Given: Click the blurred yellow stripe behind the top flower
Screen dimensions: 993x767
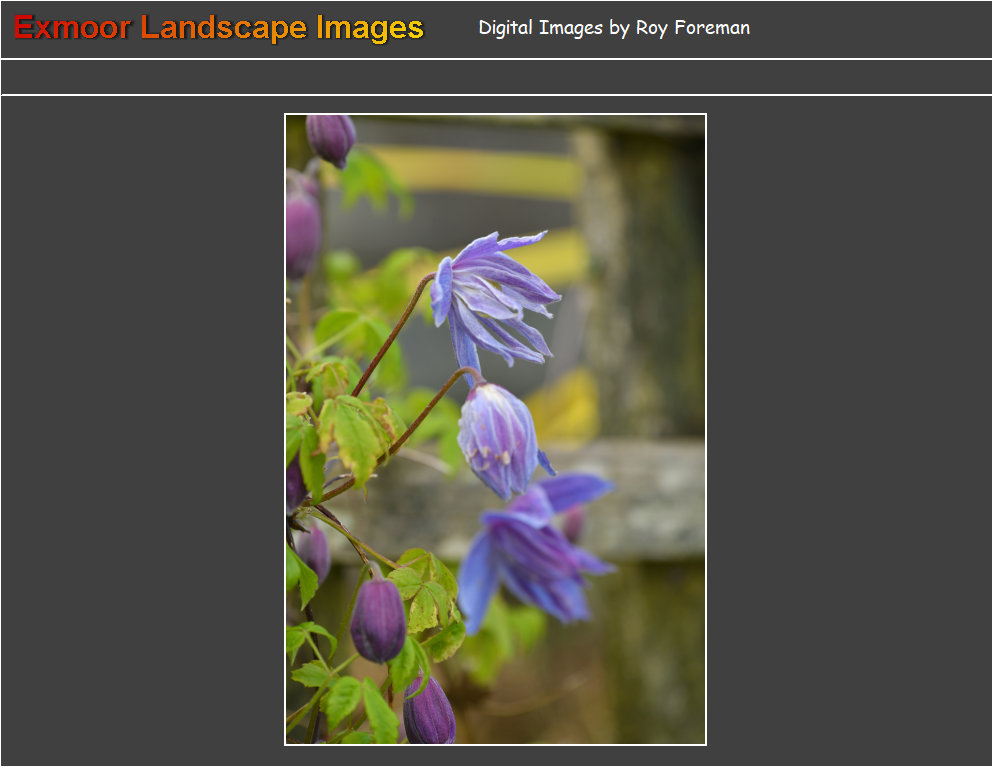Looking at the screenshot, I should [x=480, y=172].
